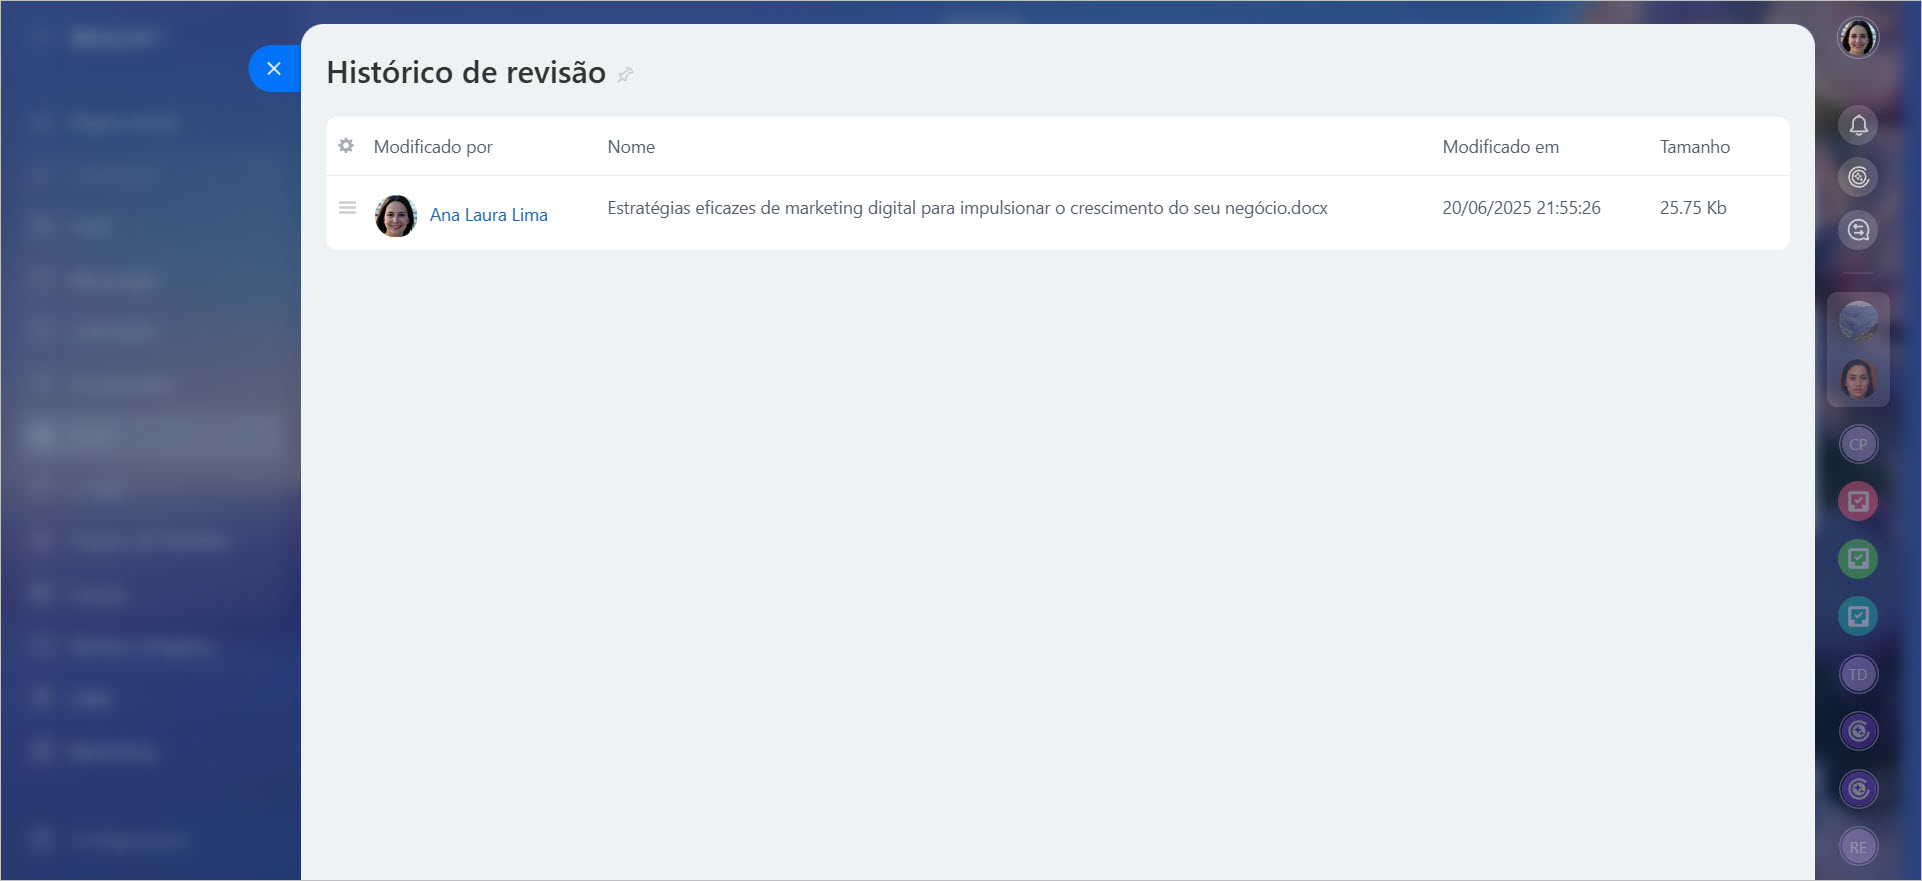1922x881 pixels.
Task: Sort by Tamanho column header
Action: pyautogui.click(x=1694, y=147)
